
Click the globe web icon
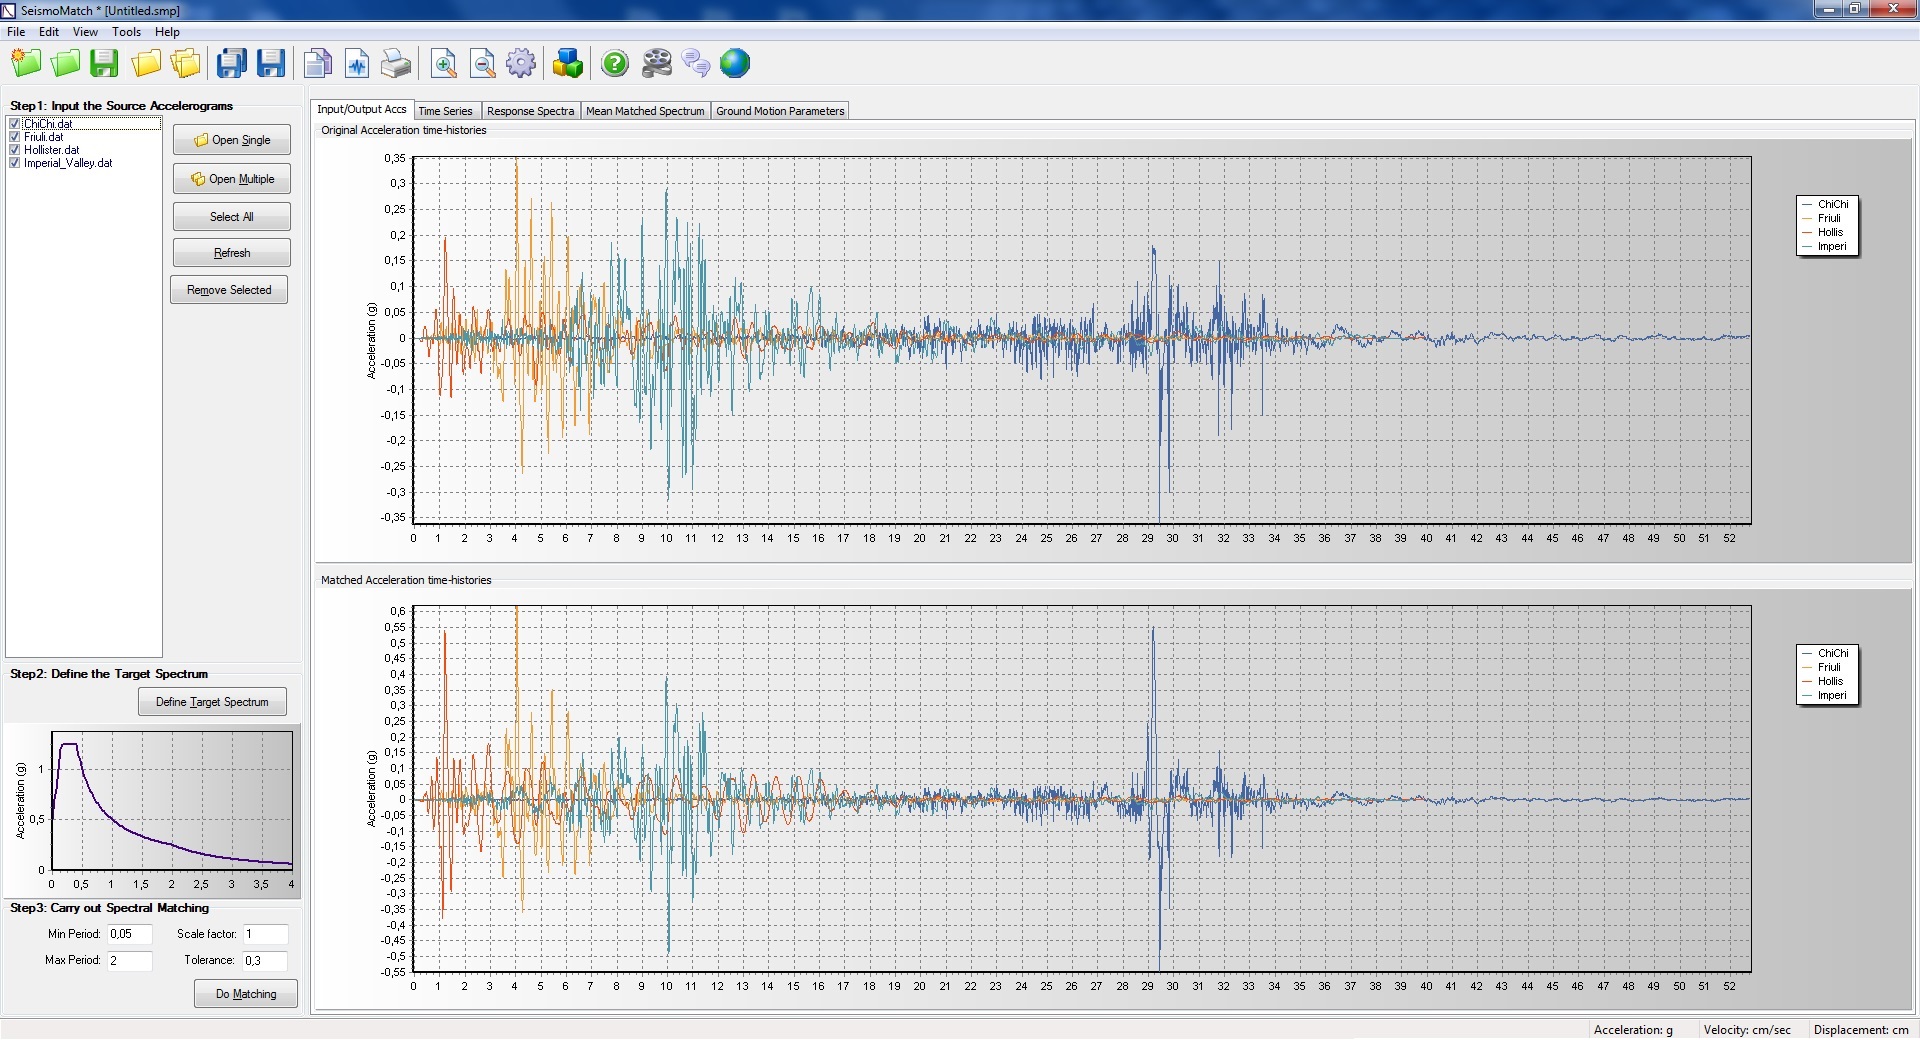coord(735,64)
